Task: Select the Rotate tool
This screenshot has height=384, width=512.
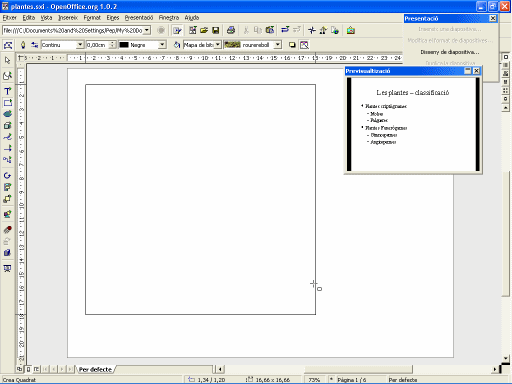Action: pos(7,175)
